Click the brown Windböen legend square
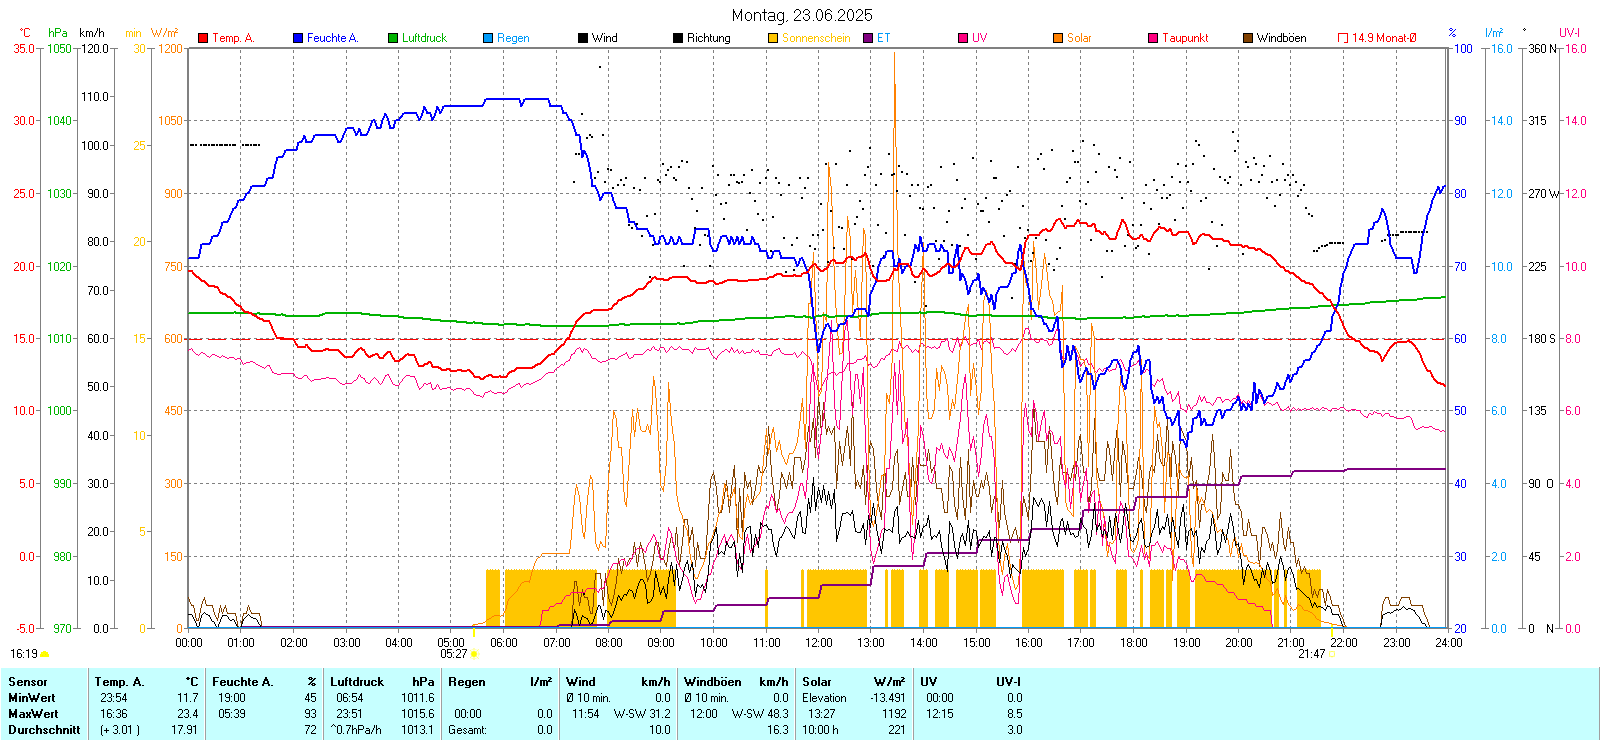This screenshot has width=1600, height=740. 1248,38
